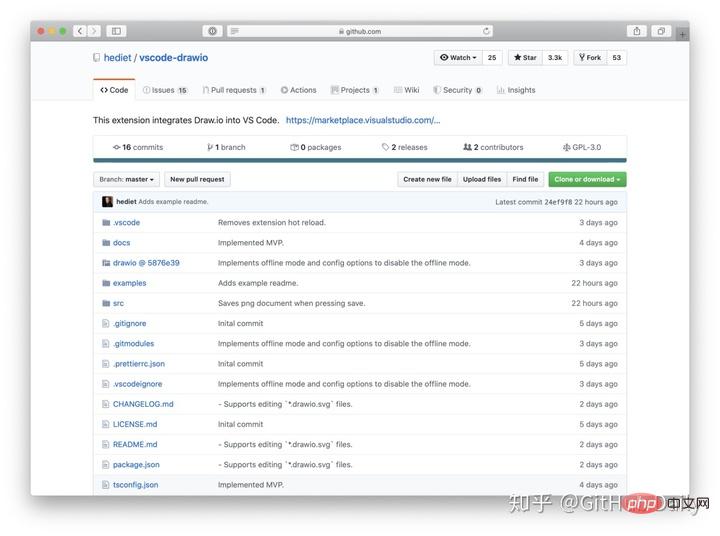Open the Watch dropdown
720x536 pixels.
point(458,57)
